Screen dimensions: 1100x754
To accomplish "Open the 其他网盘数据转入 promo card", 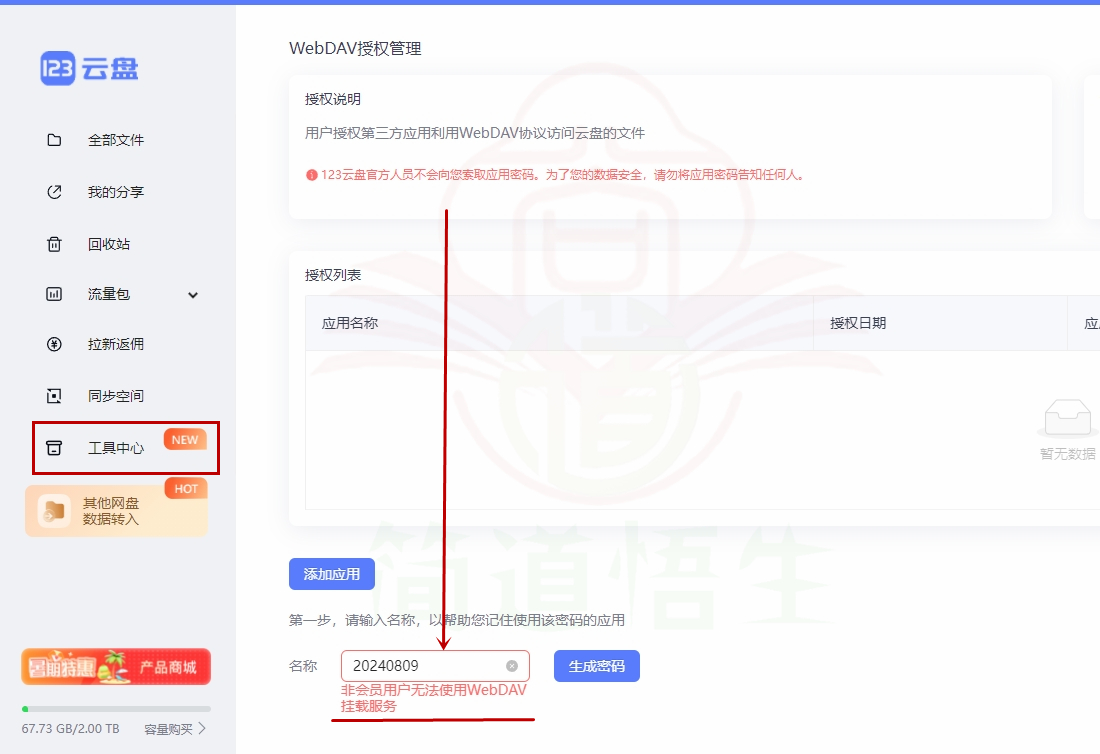I will click(116, 511).
